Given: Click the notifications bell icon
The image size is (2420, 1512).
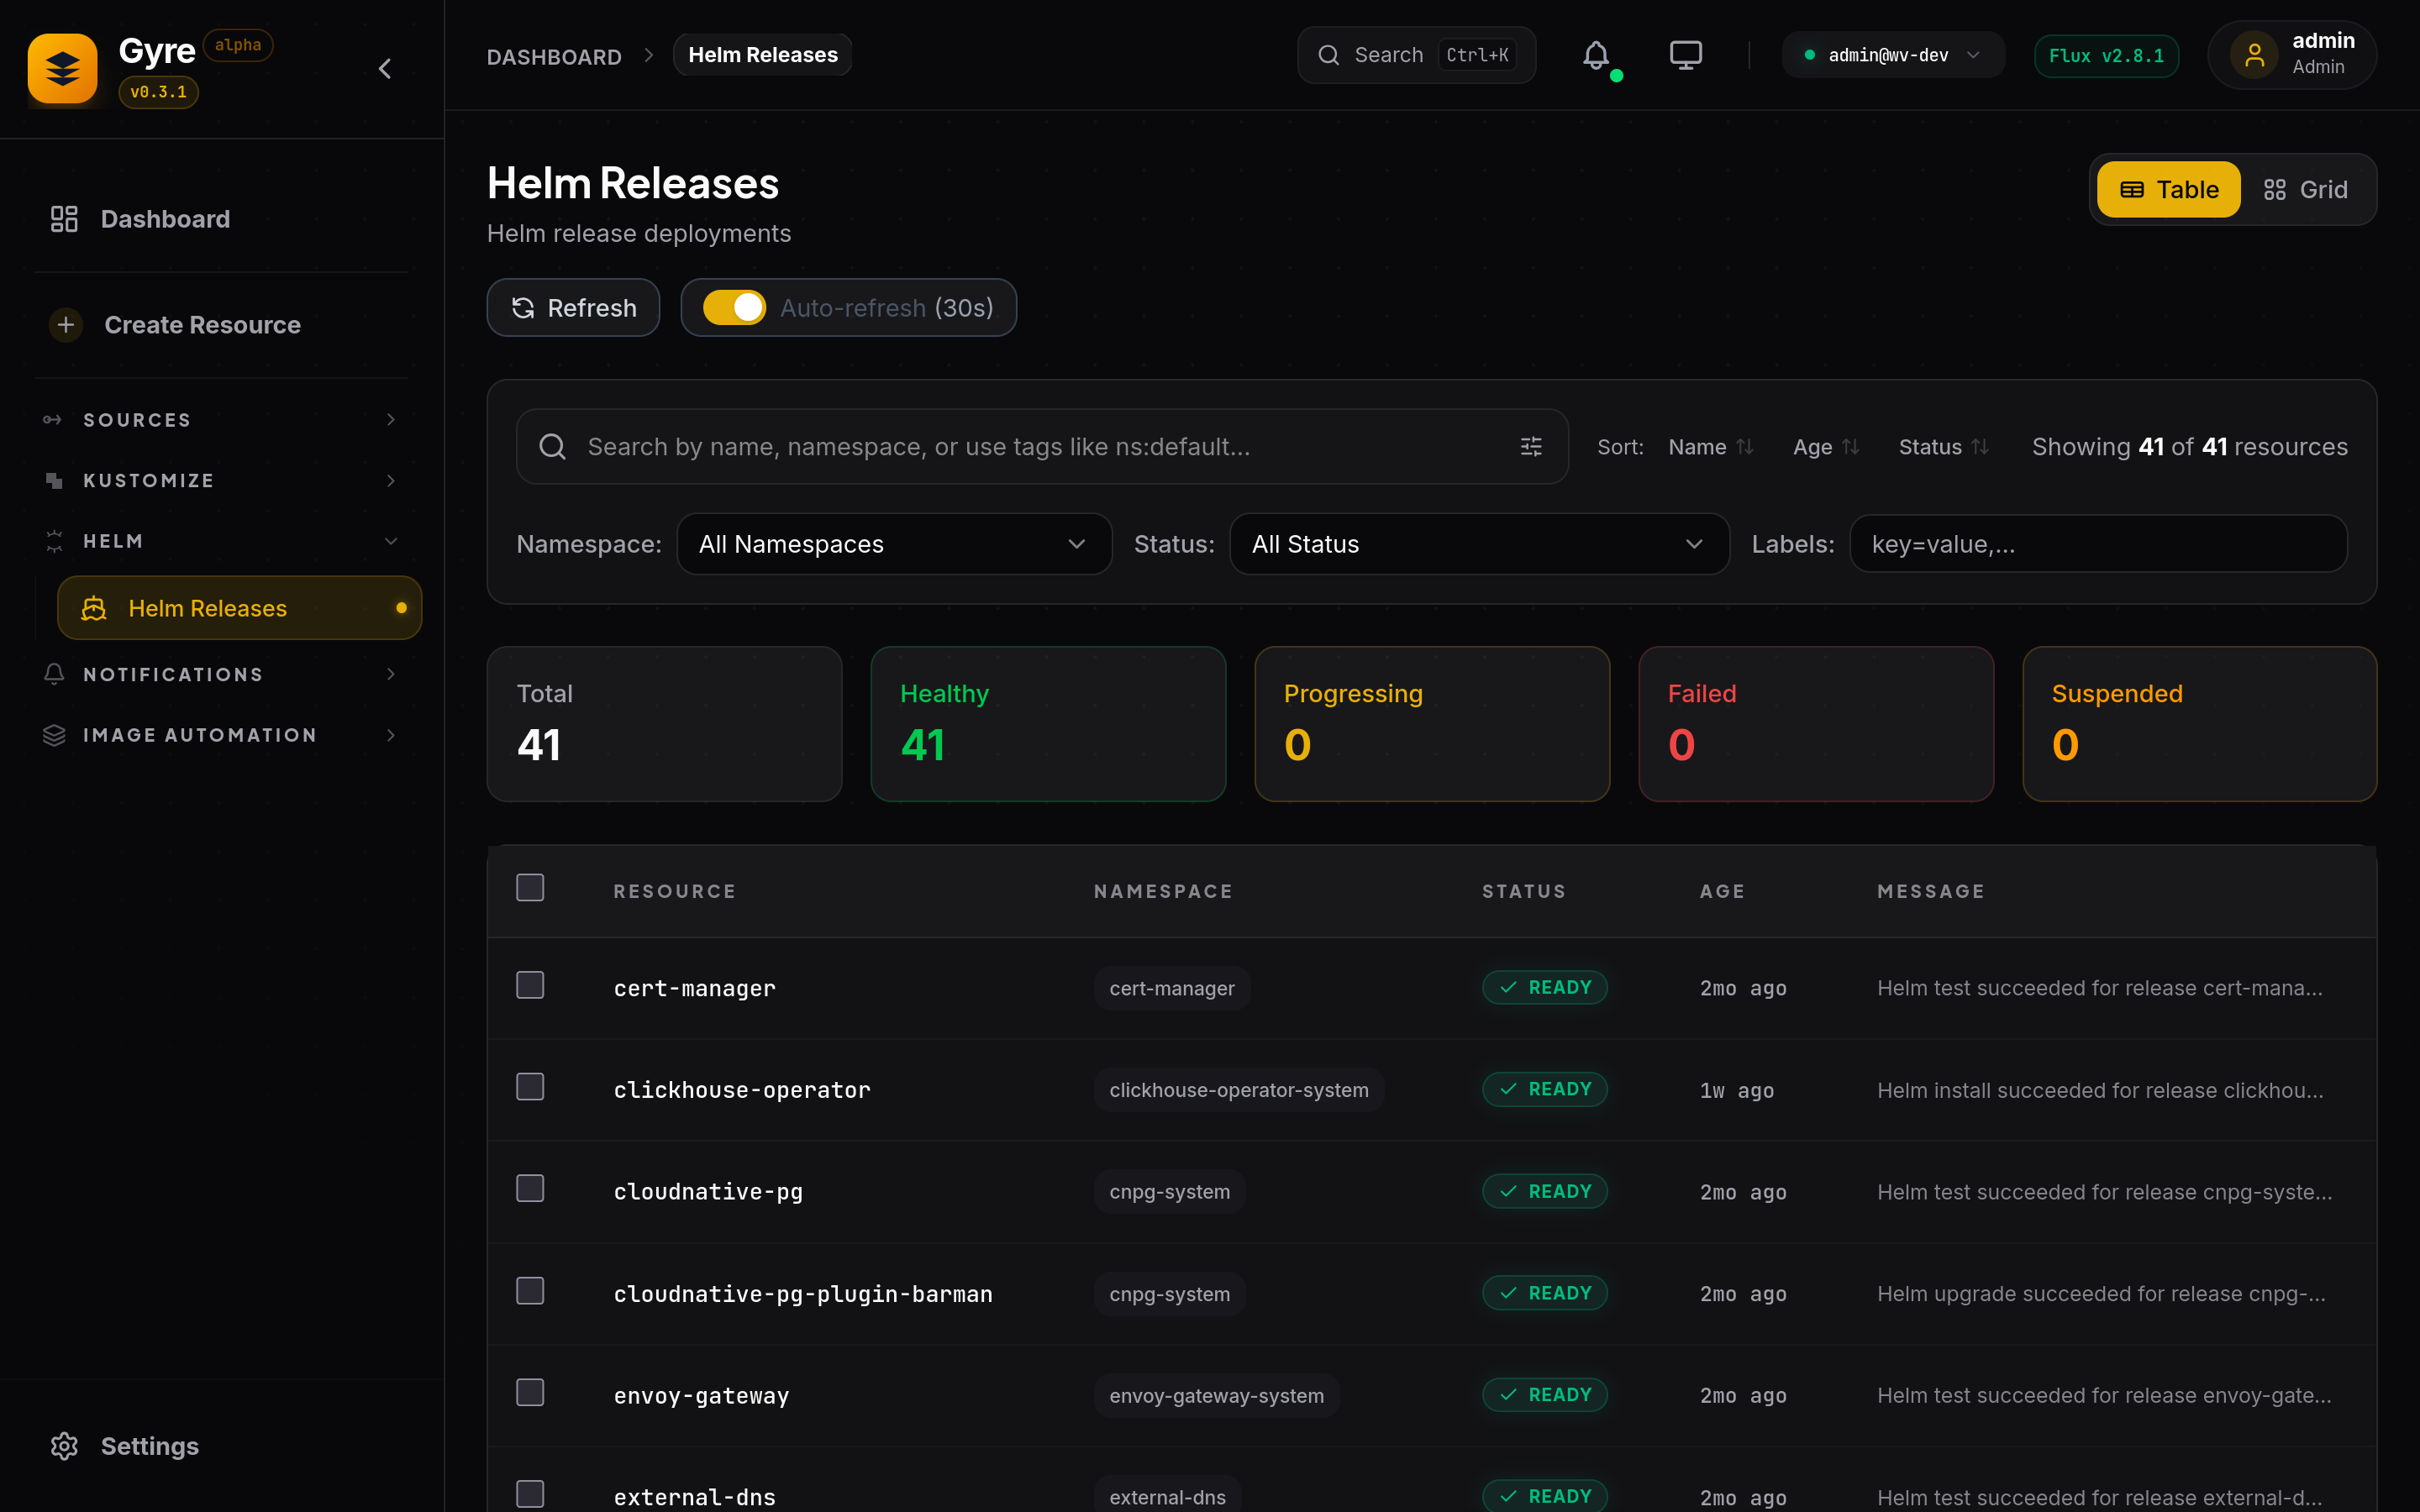Looking at the screenshot, I should (1595, 55).
